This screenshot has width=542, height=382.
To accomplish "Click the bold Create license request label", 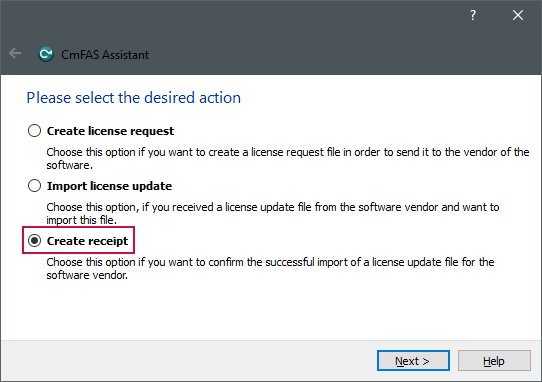I will (110, 131).
